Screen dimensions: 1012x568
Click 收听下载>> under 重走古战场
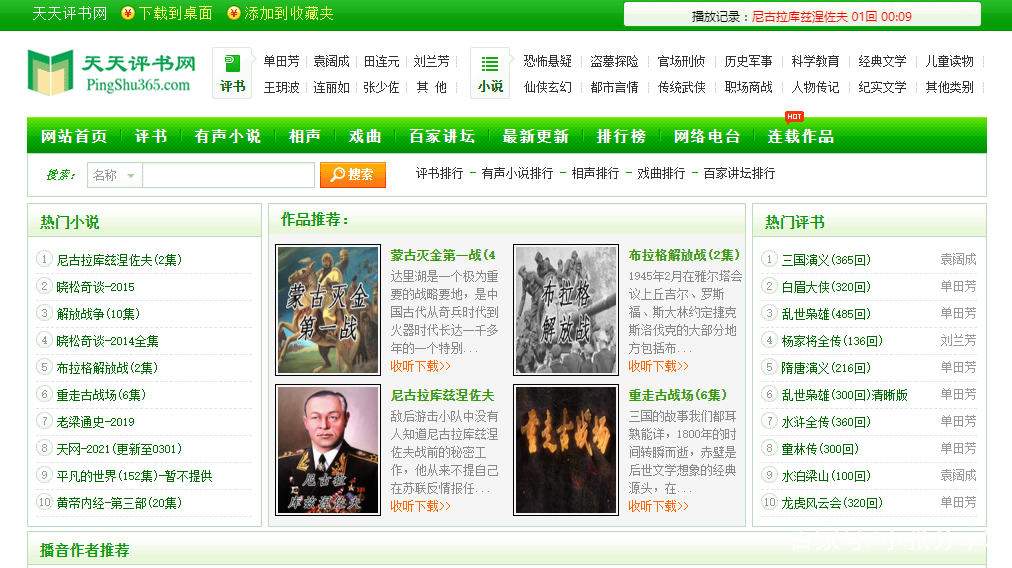(658, 506)
